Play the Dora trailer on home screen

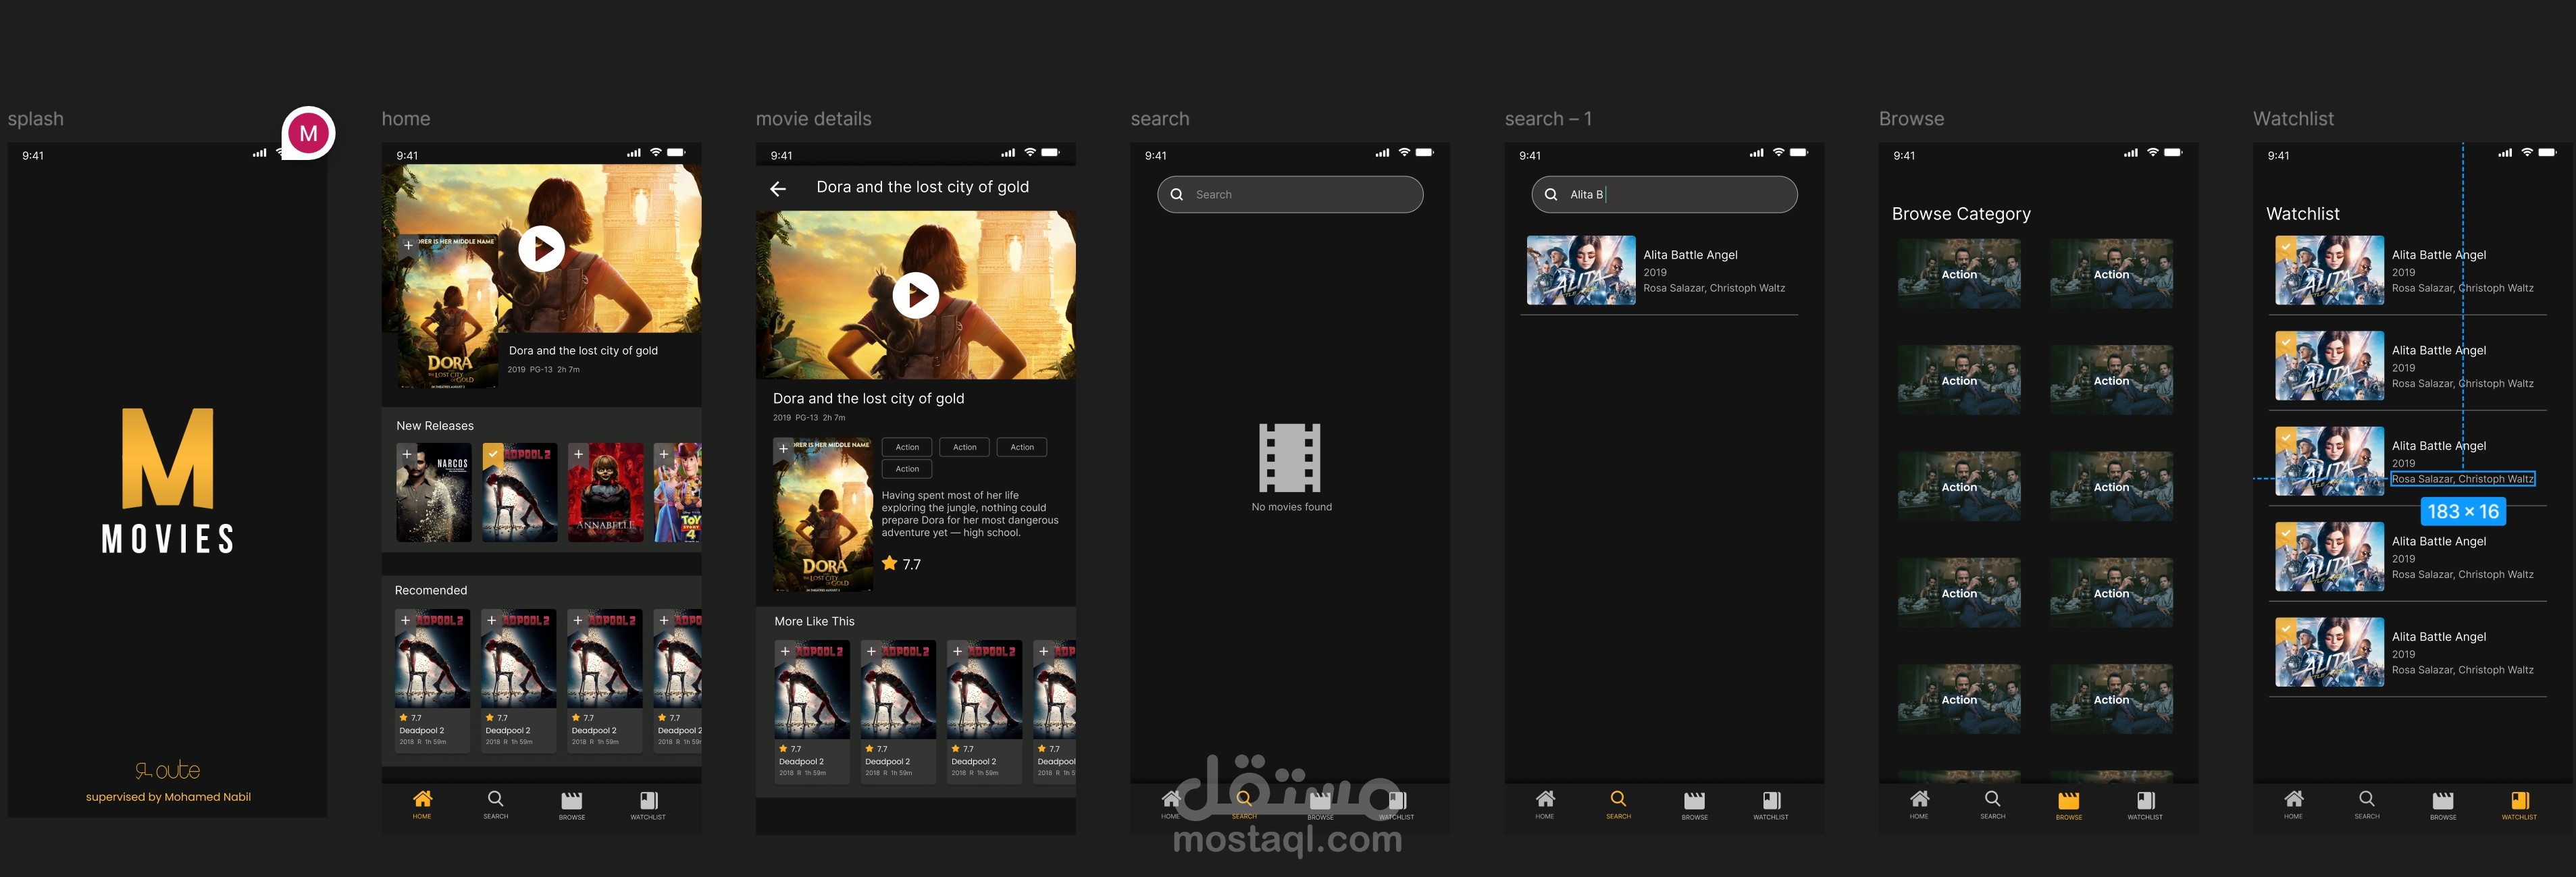(541, 248)
